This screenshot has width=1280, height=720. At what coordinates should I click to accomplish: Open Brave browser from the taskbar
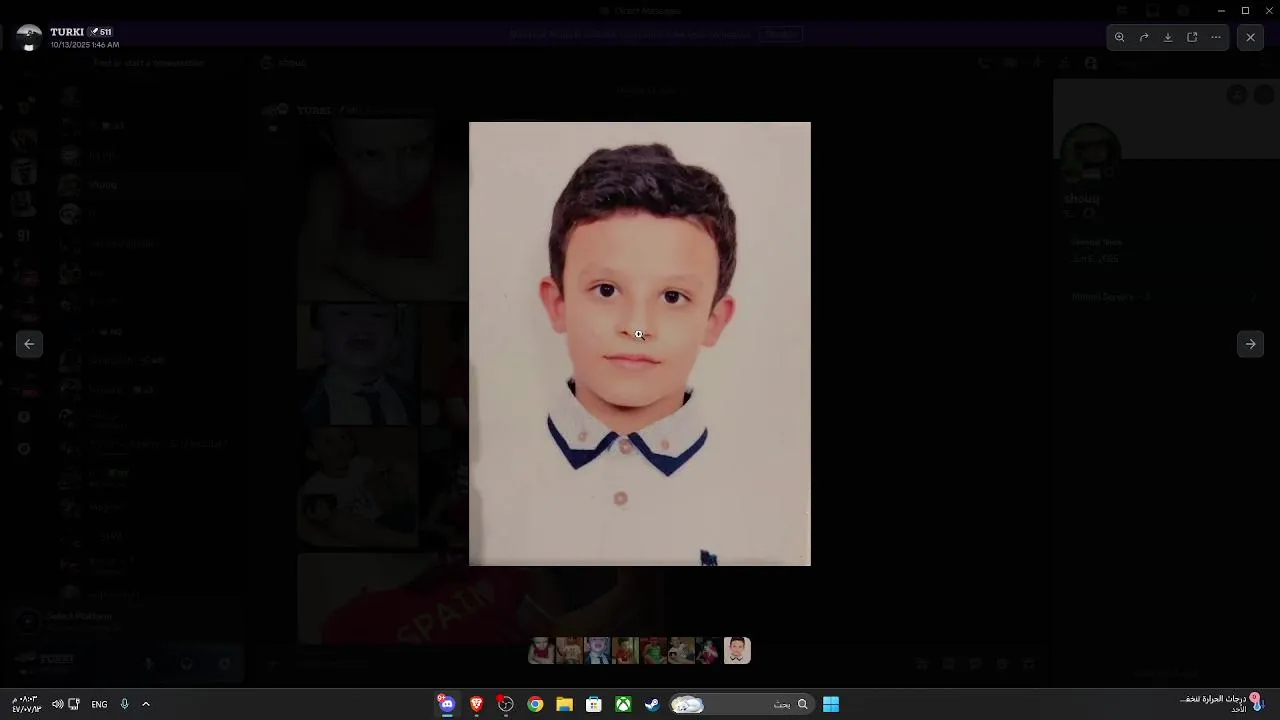[x=477, y=704]
